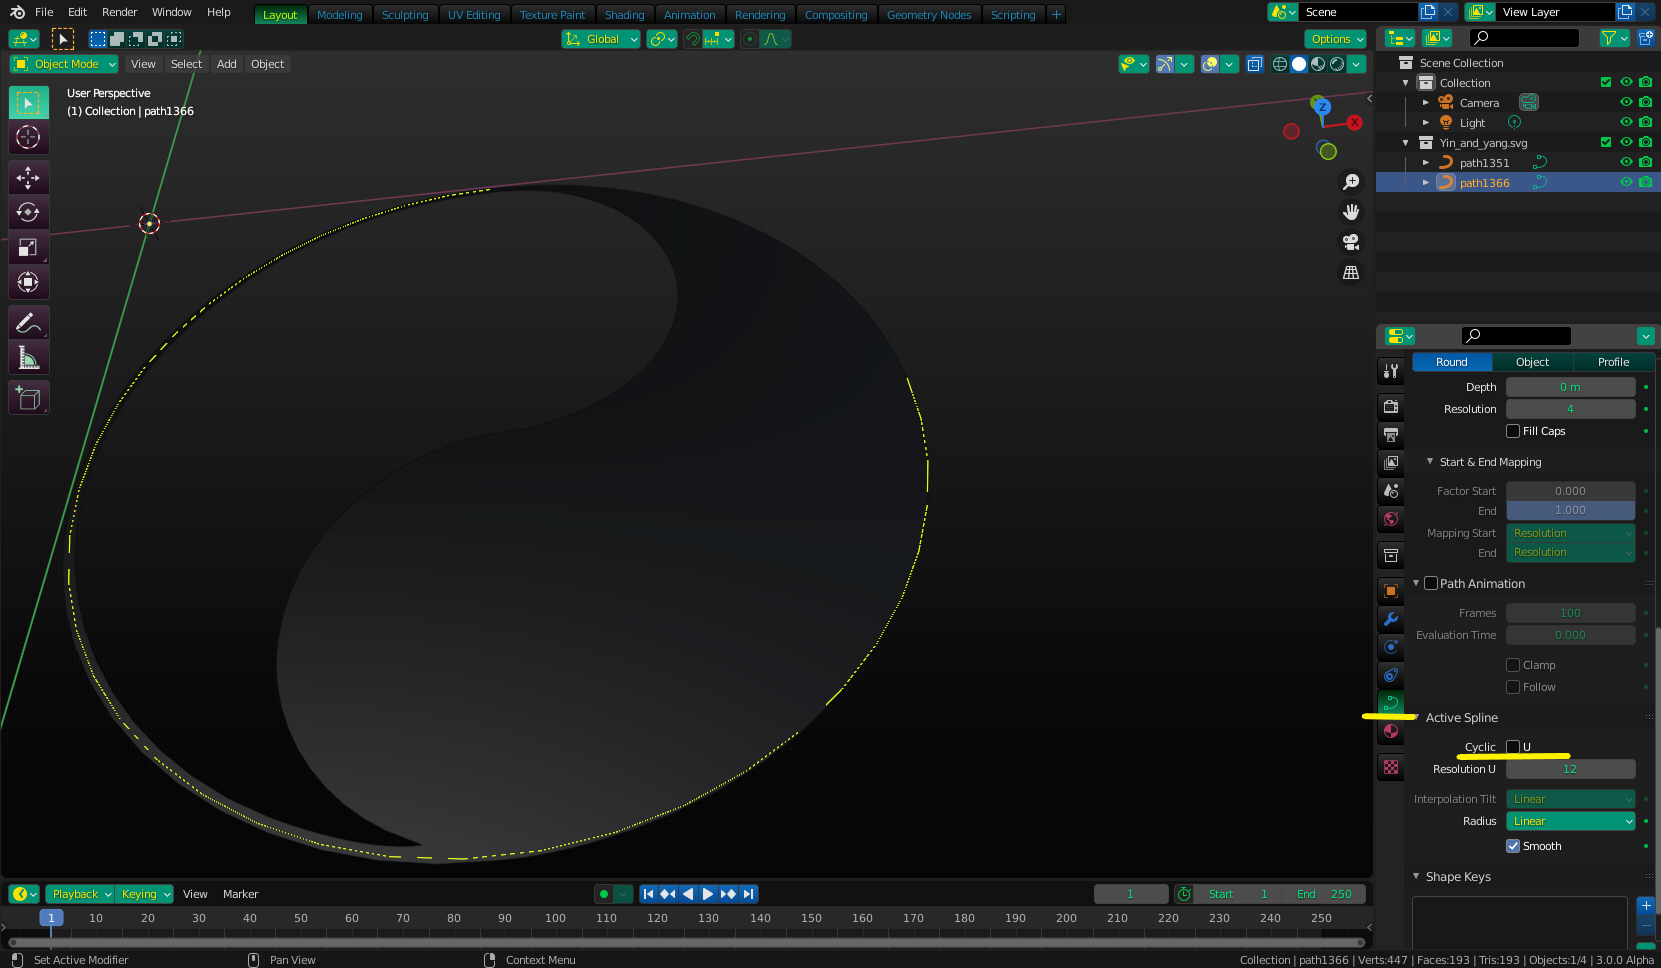Open the Texture properties tab
Image resolution: width=1661 pixels, height=968 pixels.
pyautogui.click(x=1391, y=767)
